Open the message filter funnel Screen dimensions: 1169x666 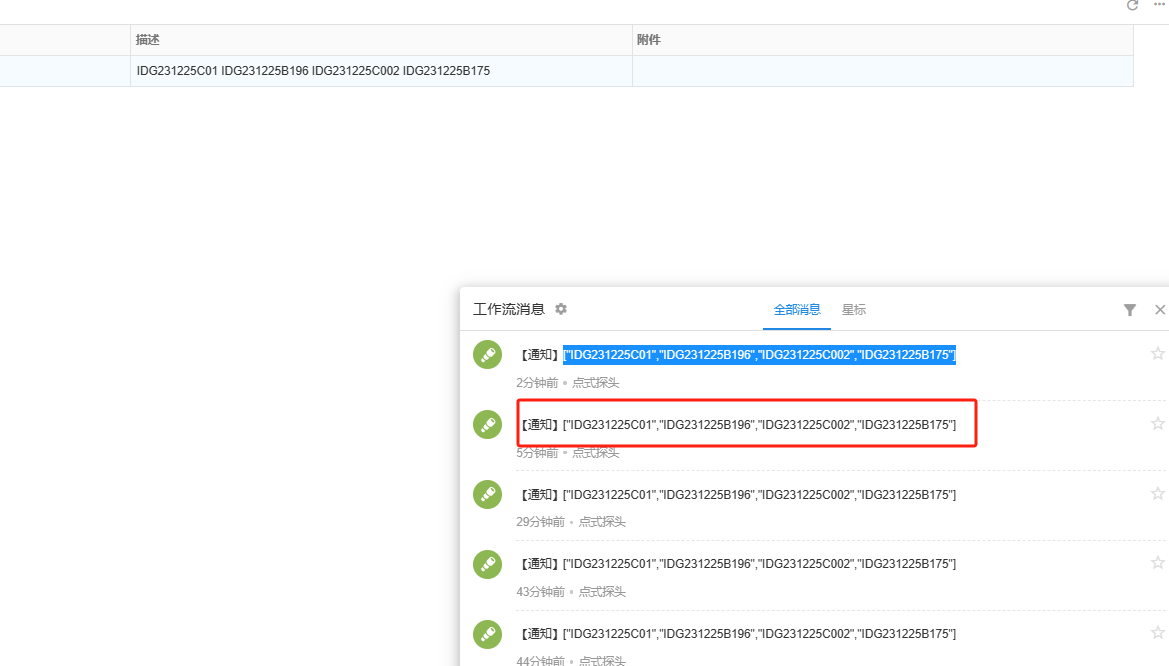[x=1129, y=310]
